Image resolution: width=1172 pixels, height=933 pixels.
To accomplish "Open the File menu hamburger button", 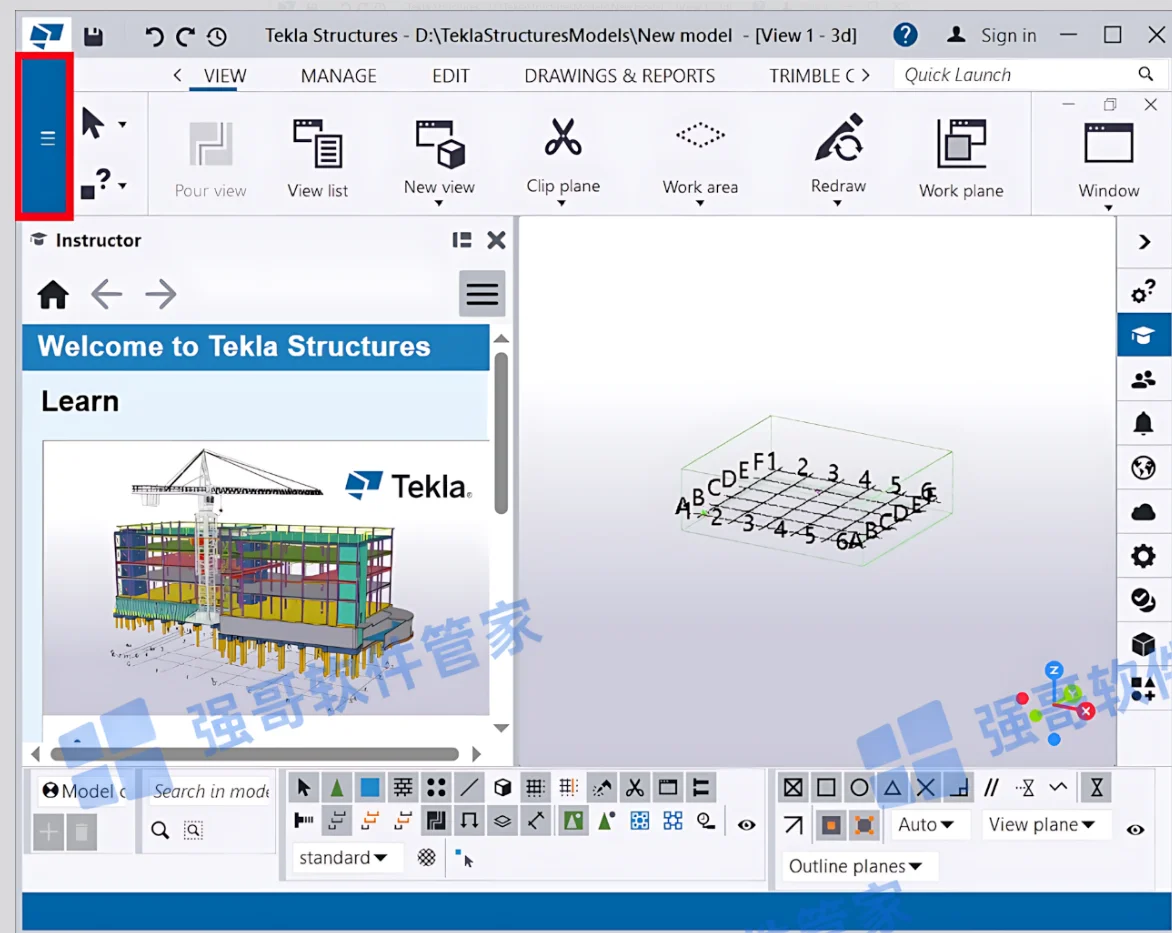I will [x=47, y=138].
